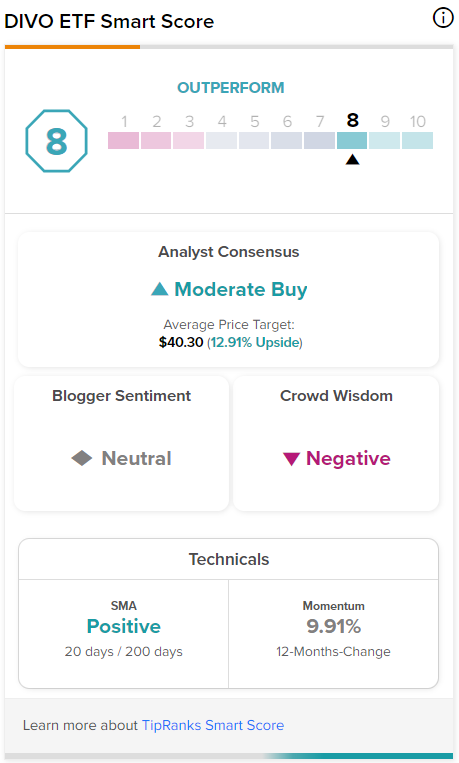Select the octagon Smart Score 8 badge
Viewport: 459px width, 763px height.
(56, 141)
